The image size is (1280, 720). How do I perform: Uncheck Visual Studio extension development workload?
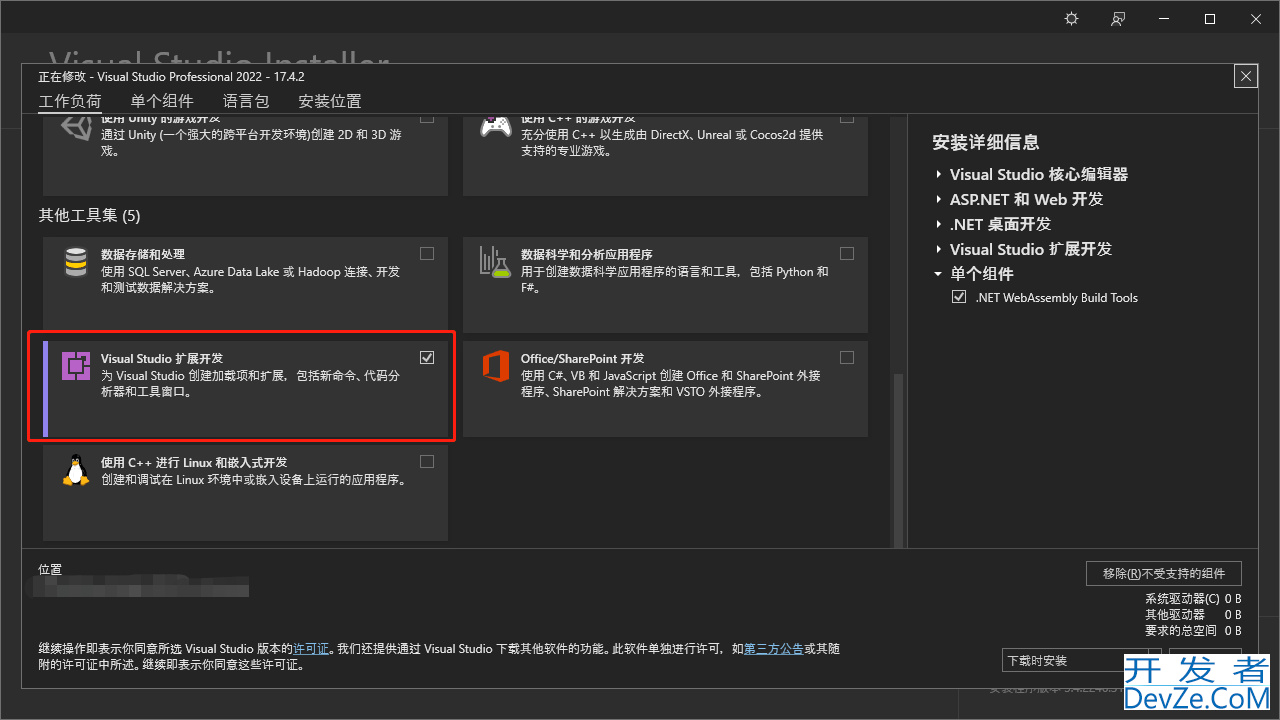pos(427,358)
